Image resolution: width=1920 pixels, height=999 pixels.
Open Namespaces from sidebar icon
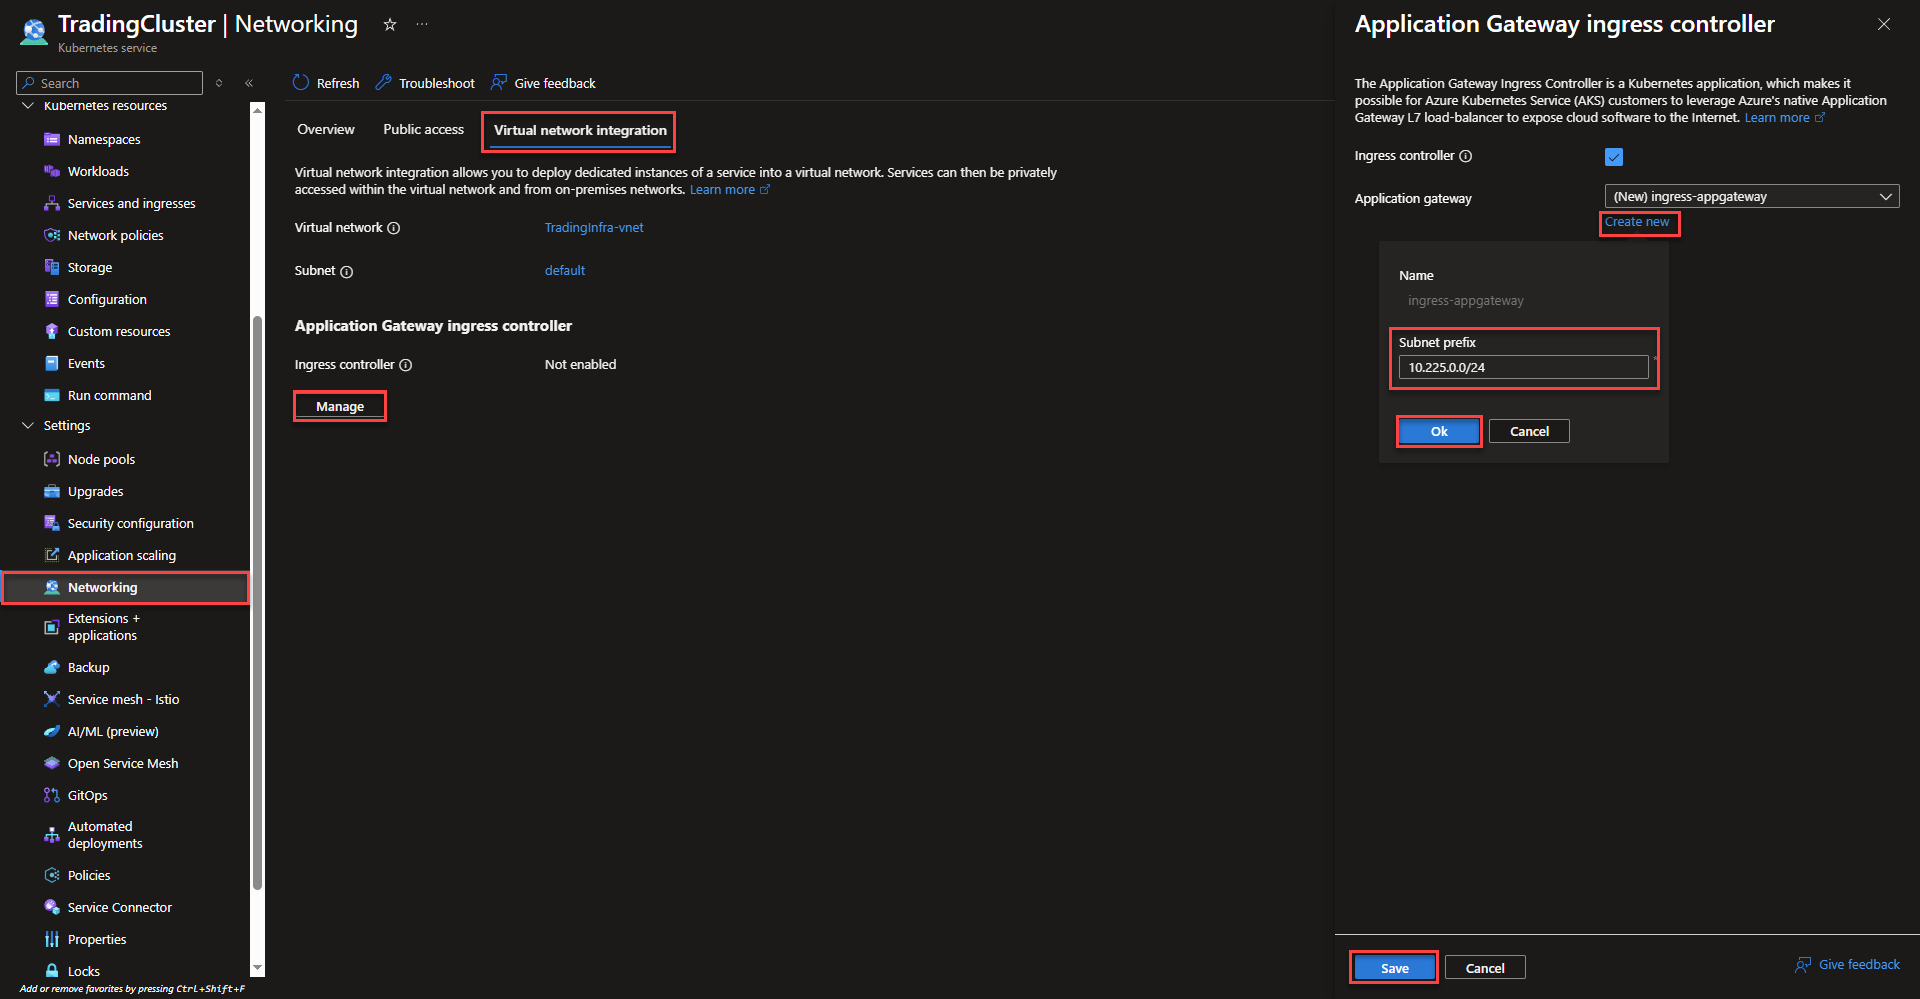(x=52, y=140)
